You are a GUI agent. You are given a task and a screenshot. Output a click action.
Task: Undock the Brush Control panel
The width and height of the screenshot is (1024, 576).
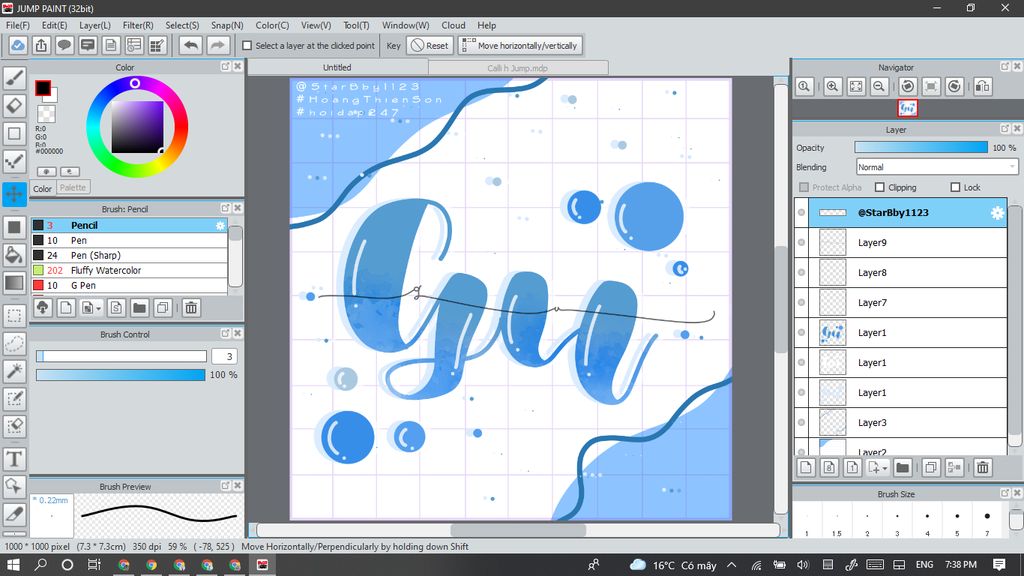coord(225,334)
